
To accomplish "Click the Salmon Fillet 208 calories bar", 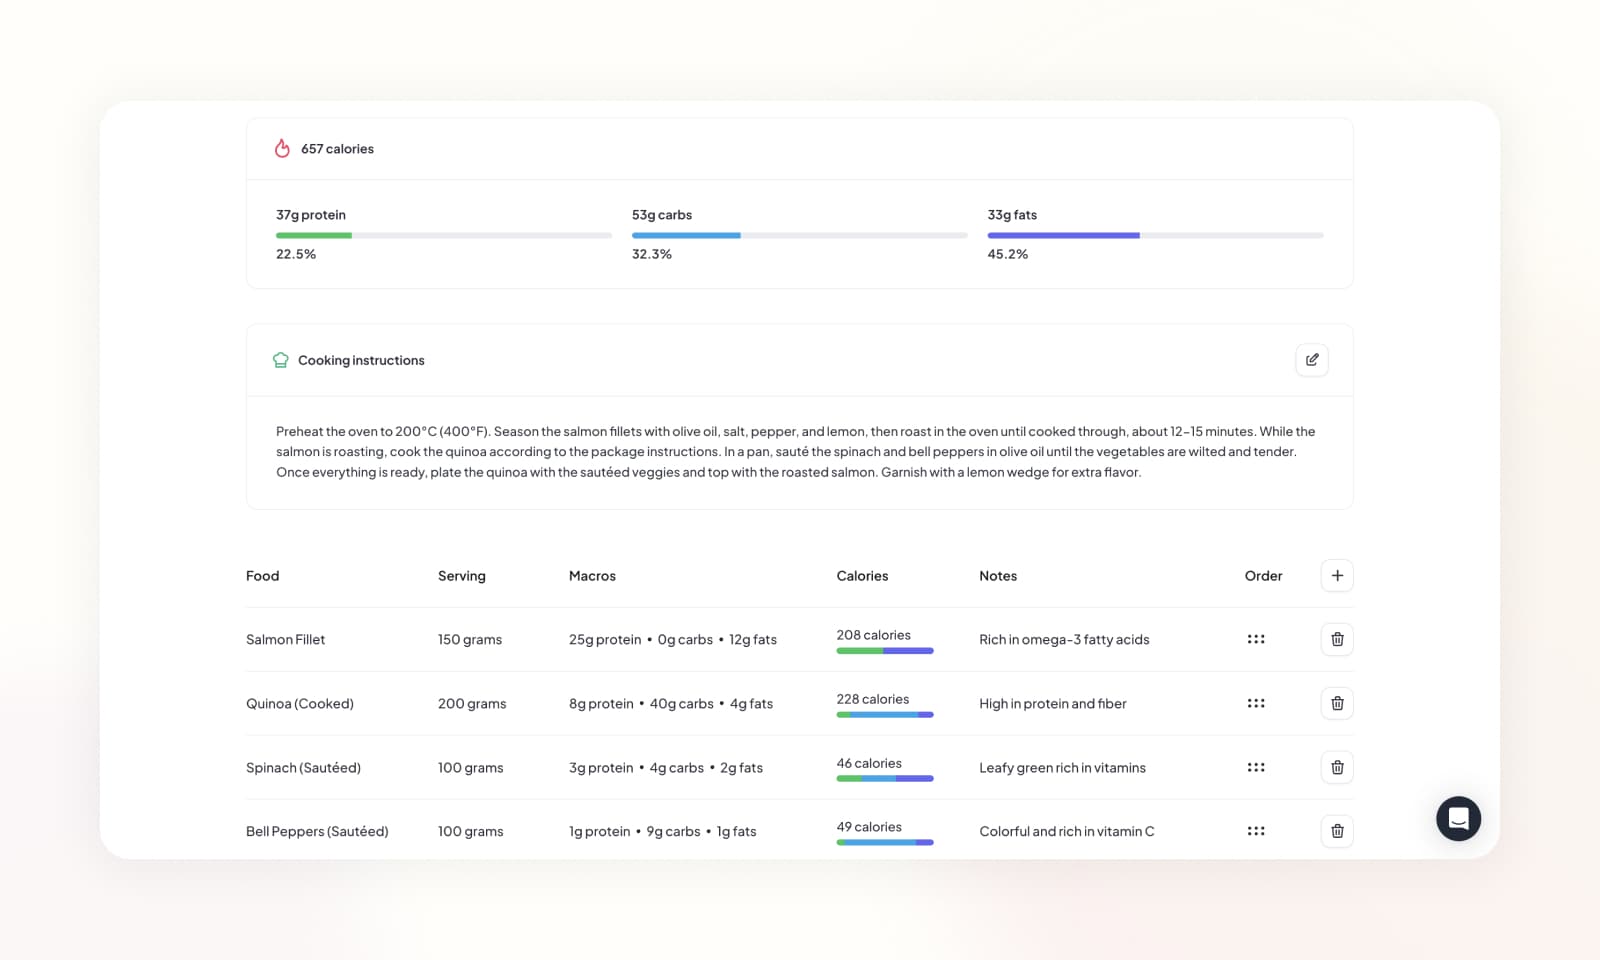I will pyautogui.click(x=884, y=651).
